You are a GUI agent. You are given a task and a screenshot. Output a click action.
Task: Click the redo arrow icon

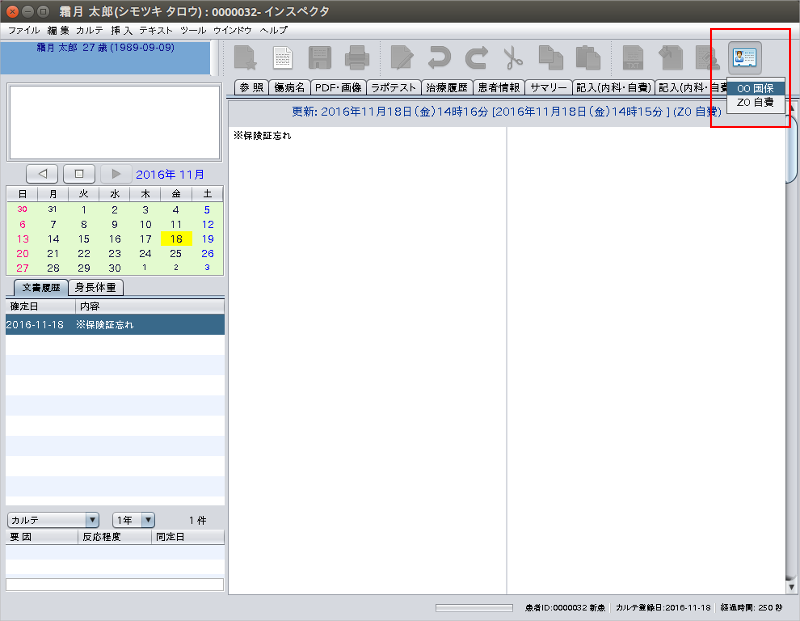pyautogui.click(x=476, y=58)
